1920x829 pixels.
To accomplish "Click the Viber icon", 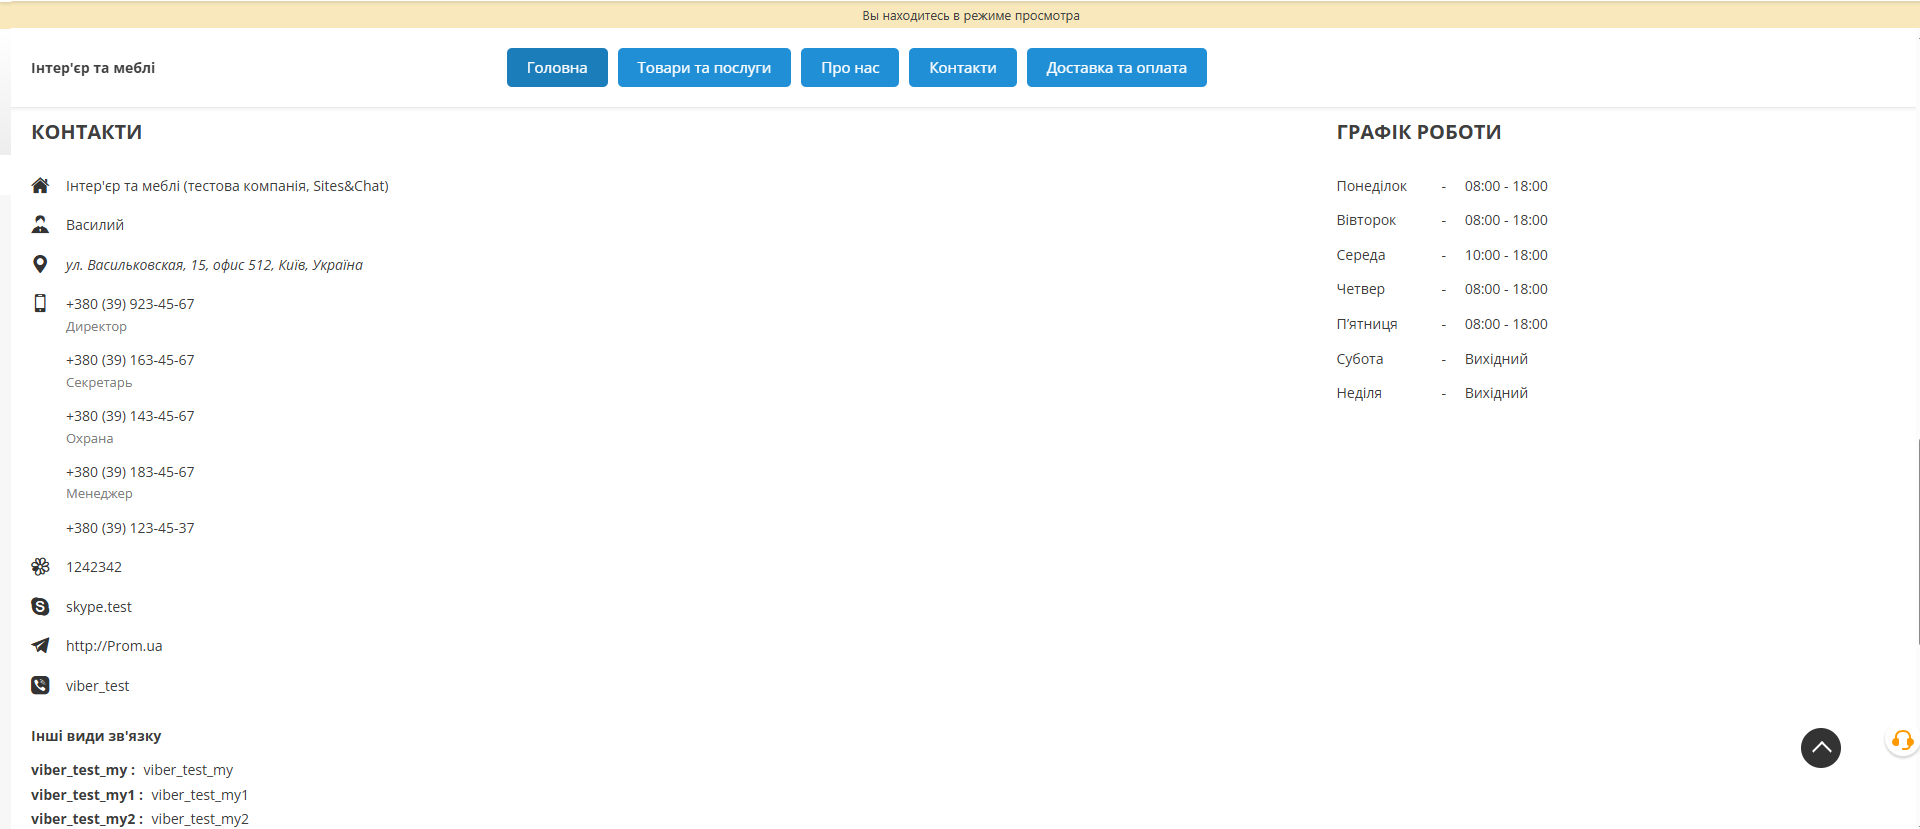I will click(x=40, y=686).
